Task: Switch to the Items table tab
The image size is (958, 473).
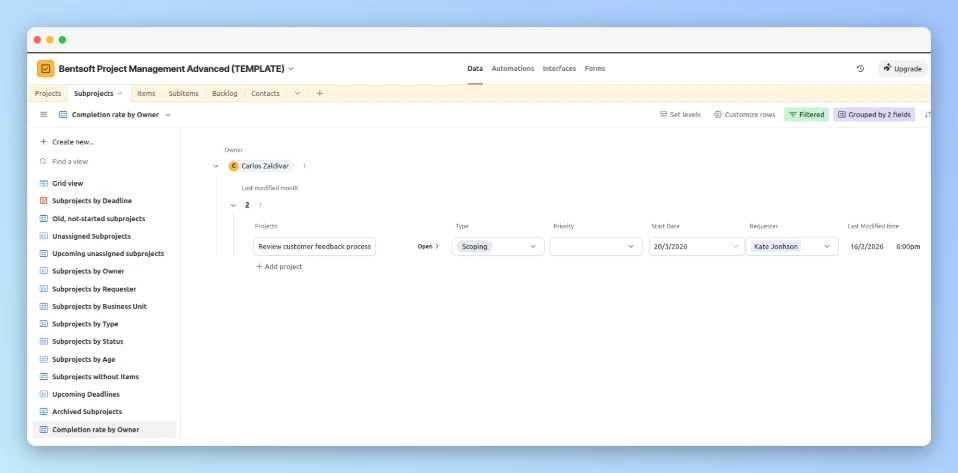Action: (x=146, y=94)
